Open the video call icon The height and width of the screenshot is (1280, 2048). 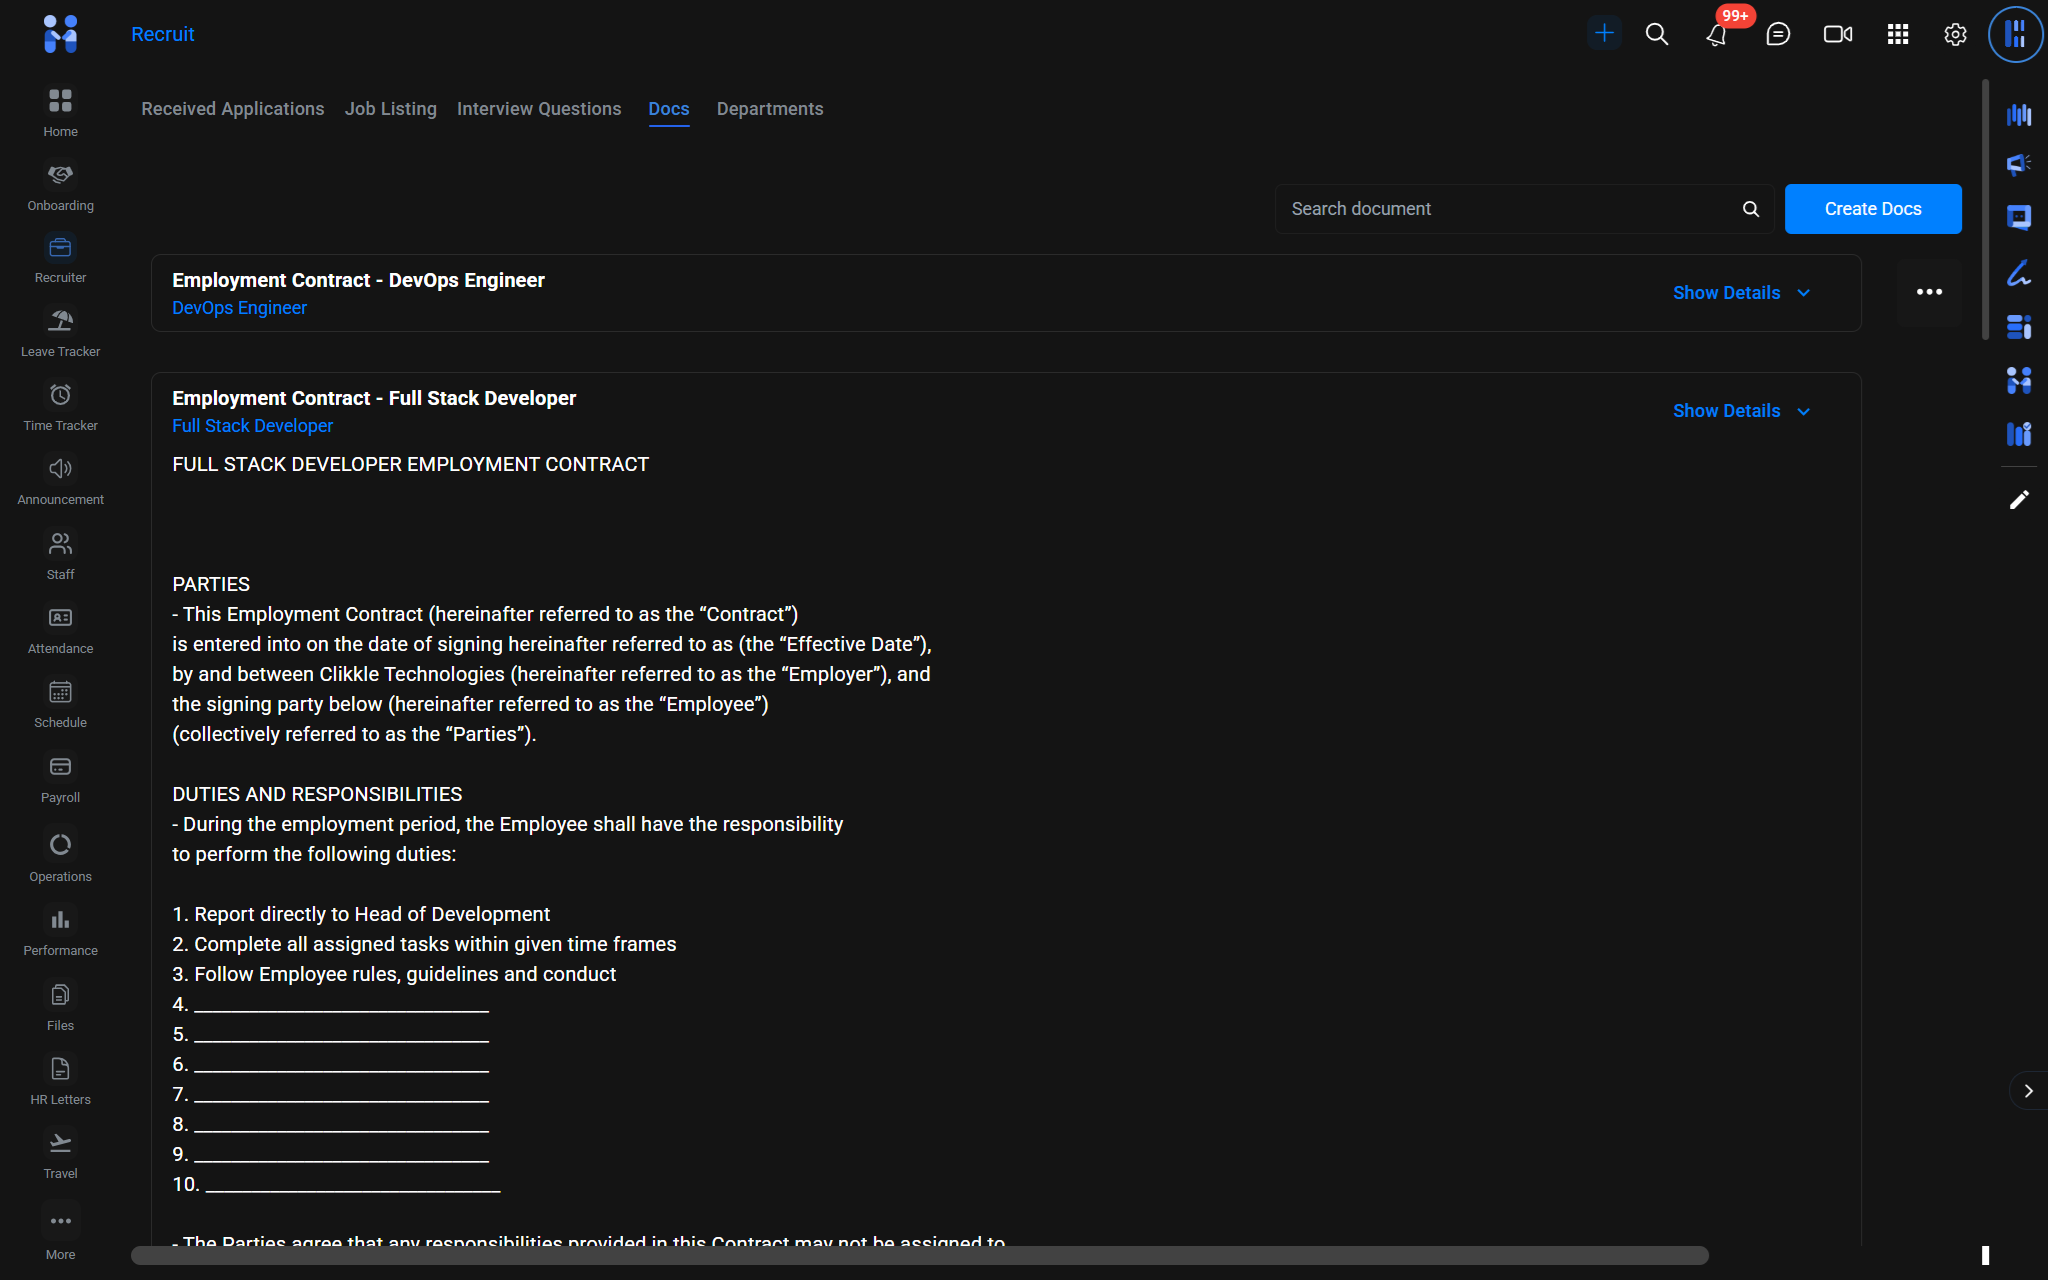1837,35
